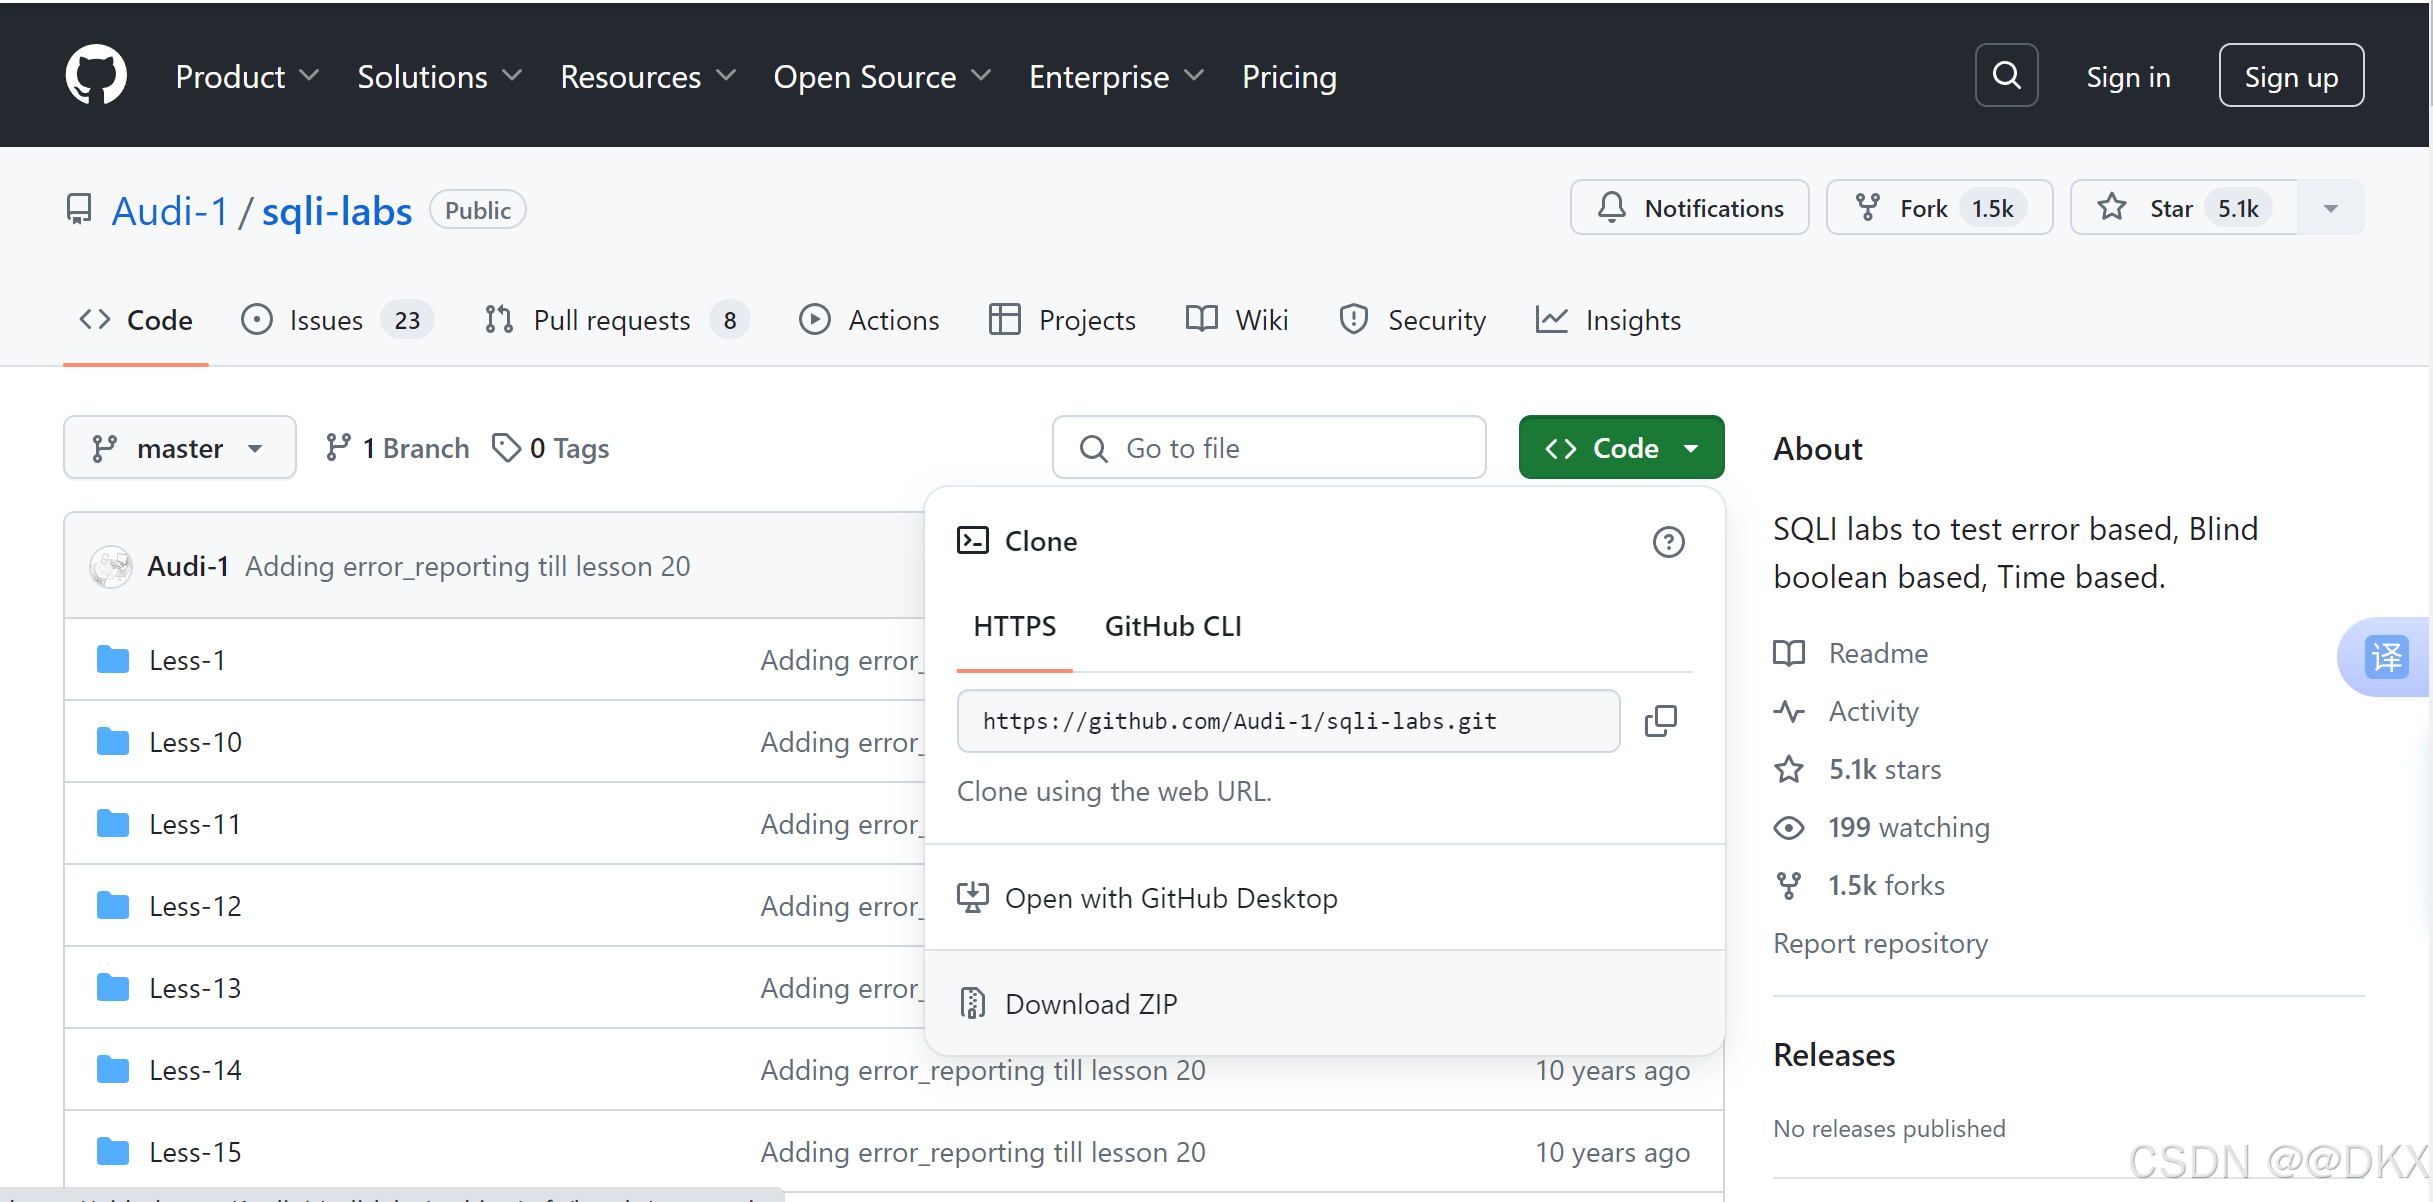This screenshot has width=2433, height=1202.
Task: Expand the Product menu
Action: point(247,77)
